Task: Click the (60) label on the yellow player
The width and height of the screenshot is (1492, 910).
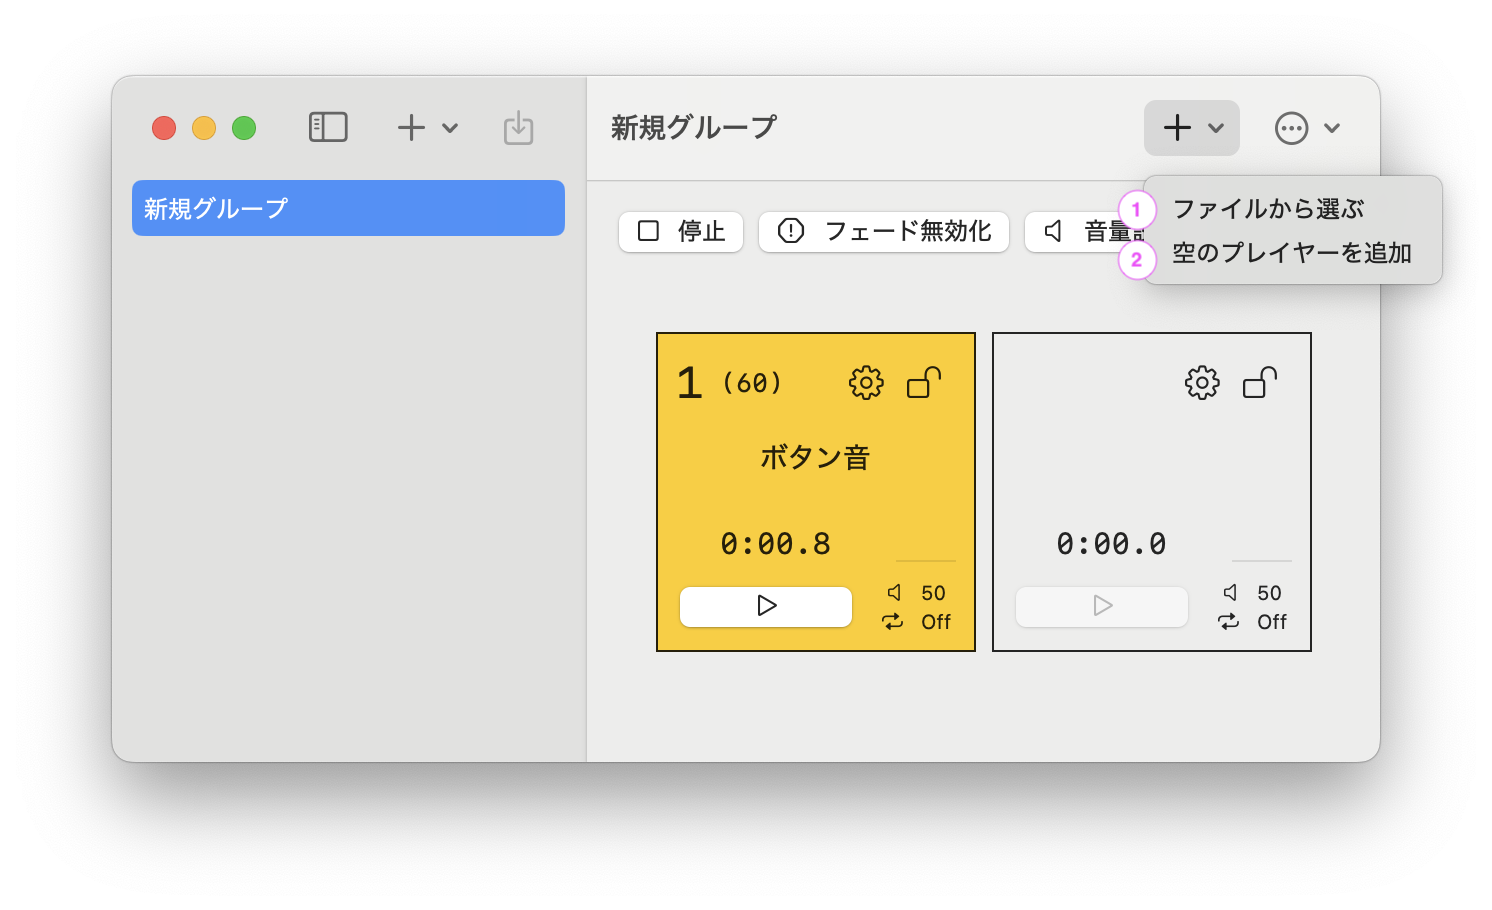Action: (752, 383)
